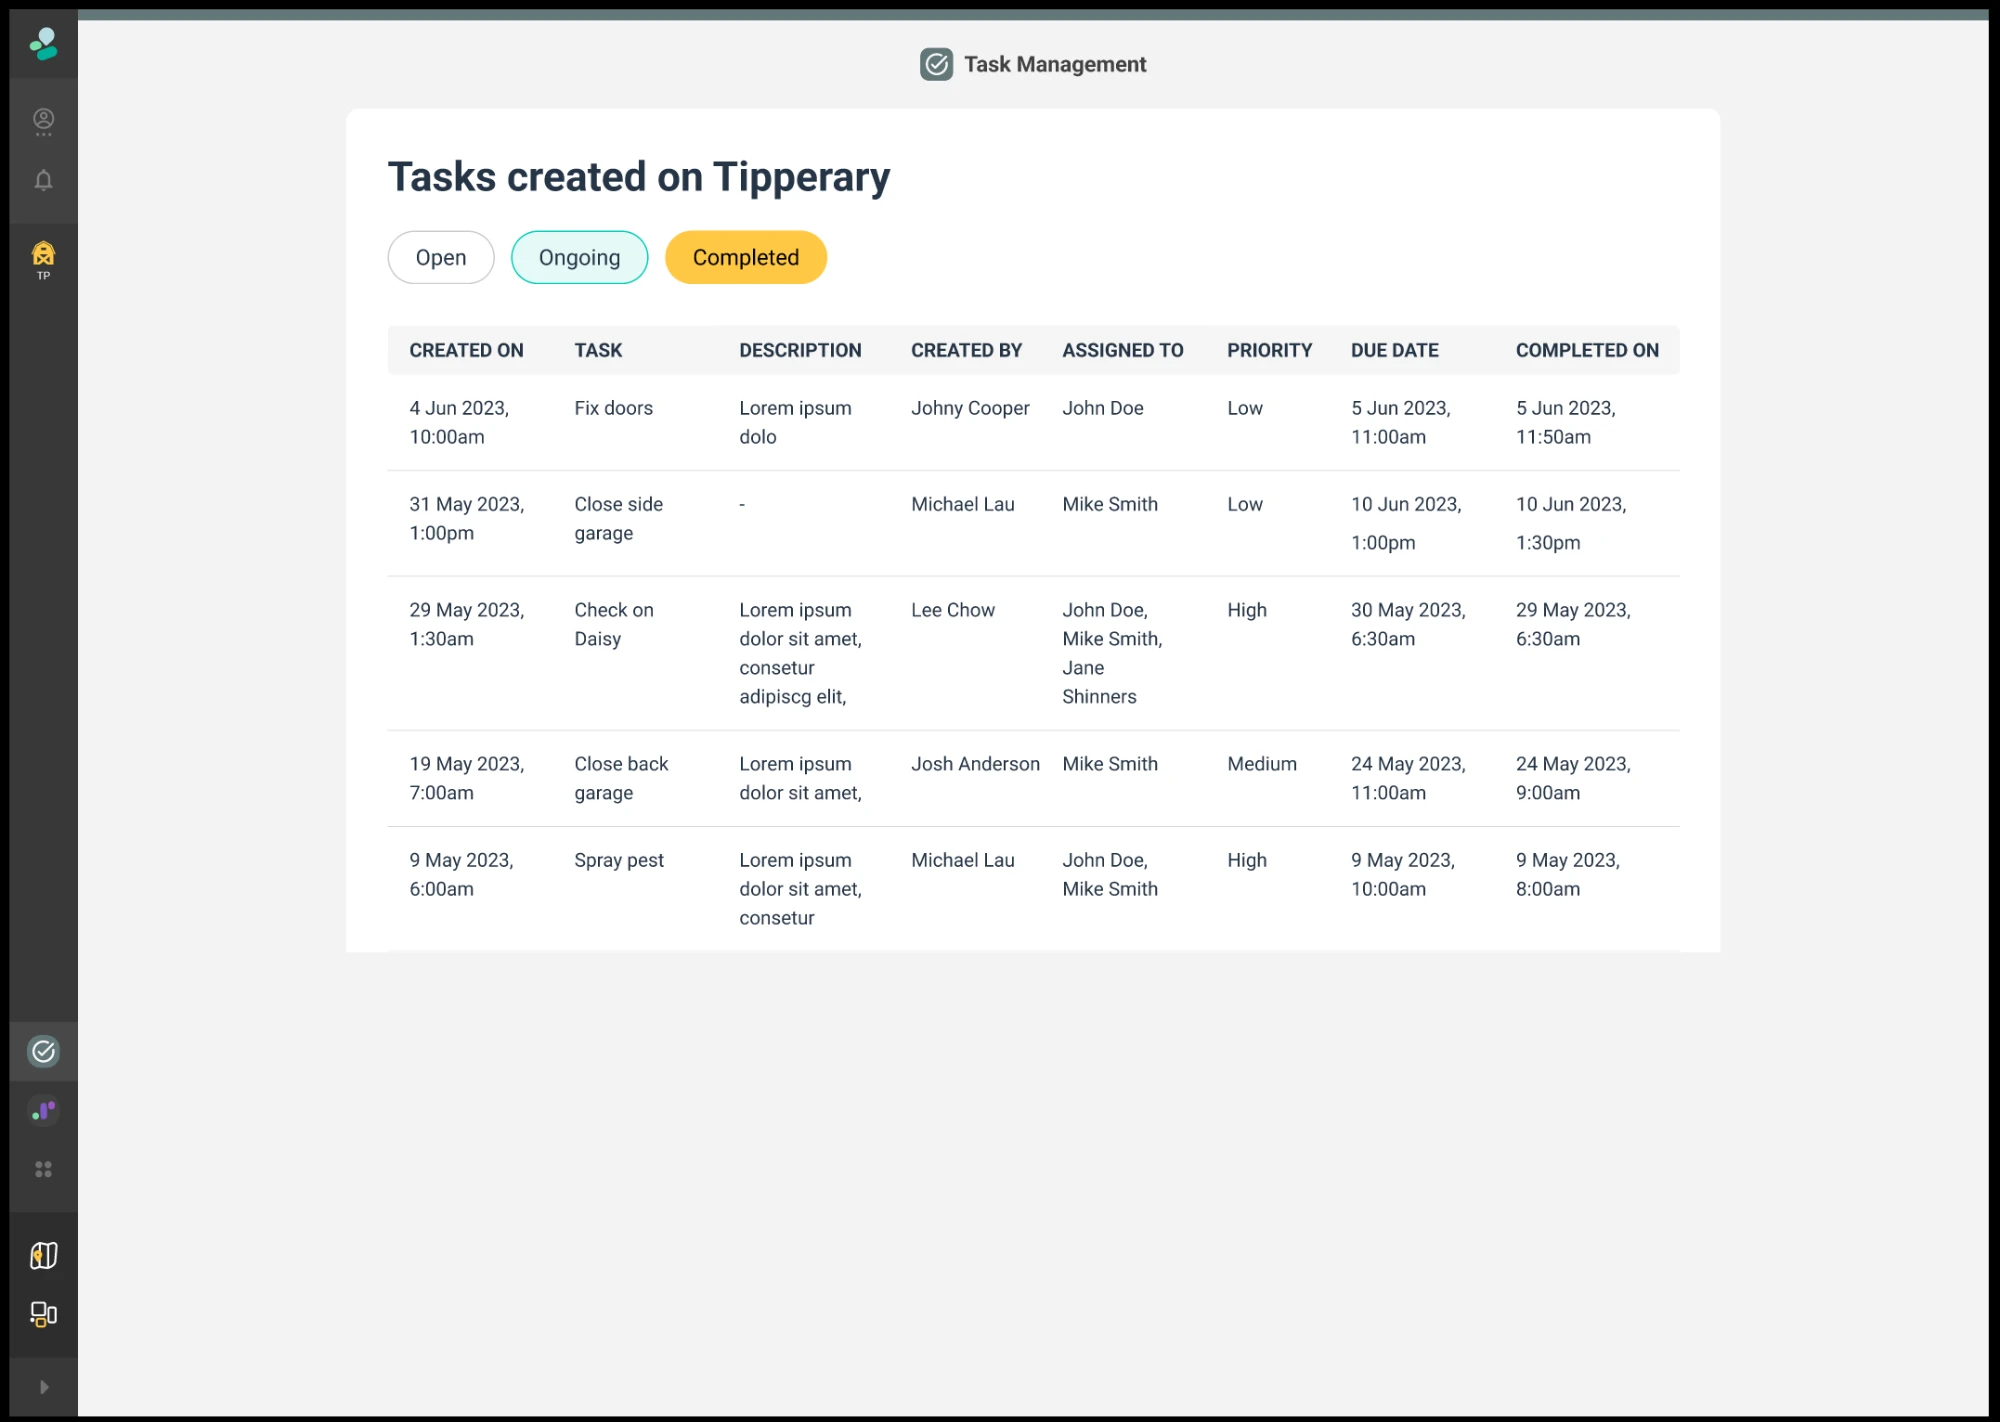Click creator Johny Cooper

coord(970,408)
